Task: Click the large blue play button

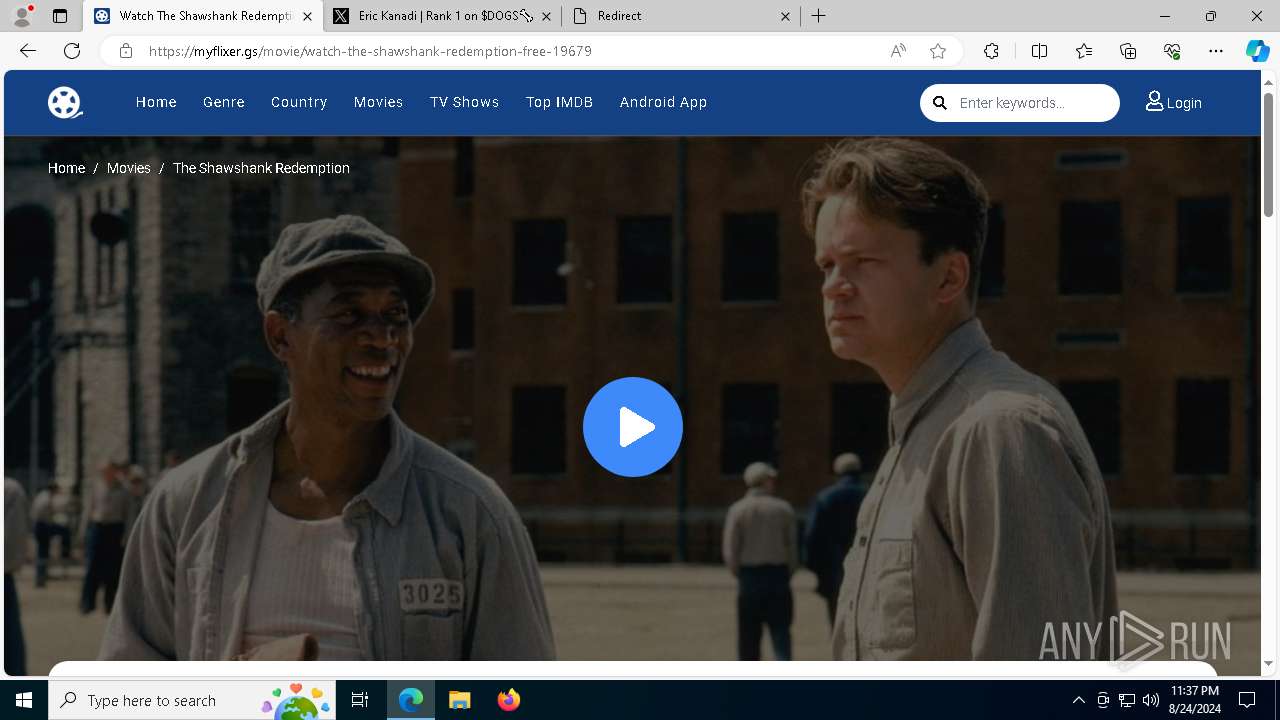Action: [633, 427]
